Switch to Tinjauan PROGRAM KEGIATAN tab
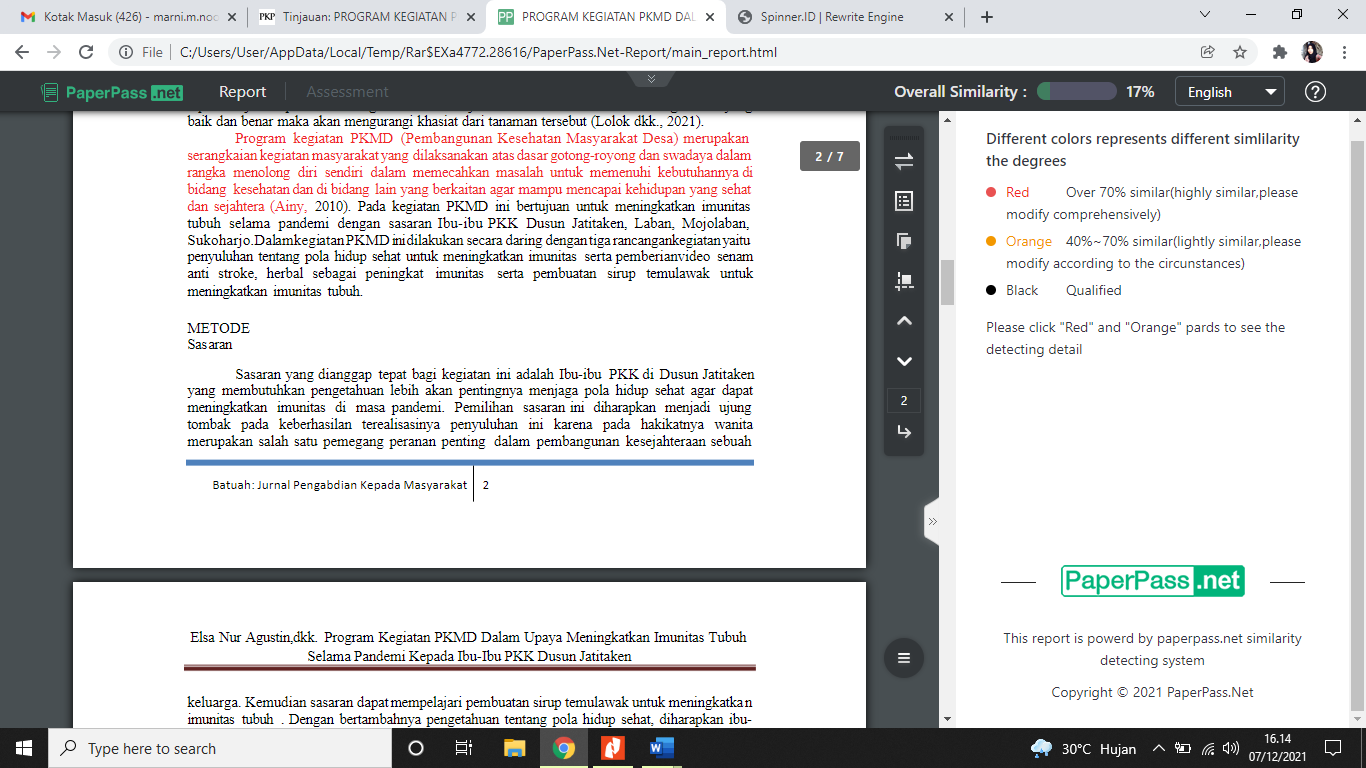 pos(368,17)
